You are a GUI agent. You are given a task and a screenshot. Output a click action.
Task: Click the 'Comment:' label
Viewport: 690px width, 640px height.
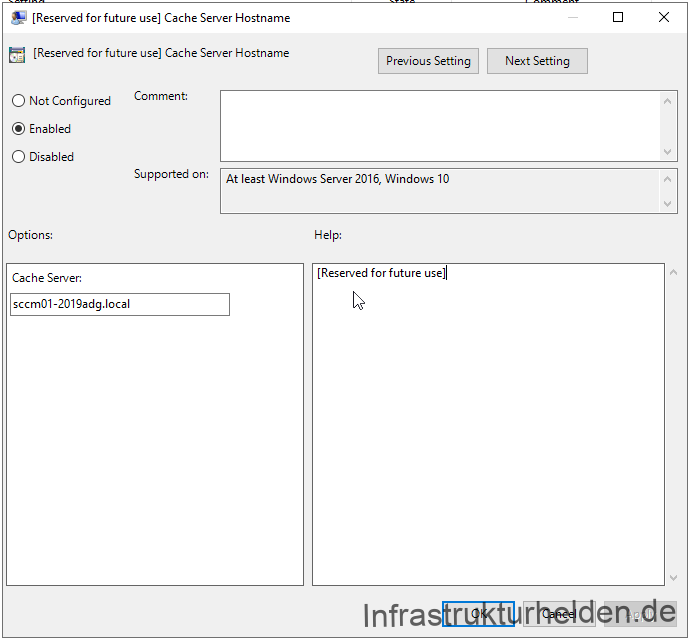(x=161, y=96)
